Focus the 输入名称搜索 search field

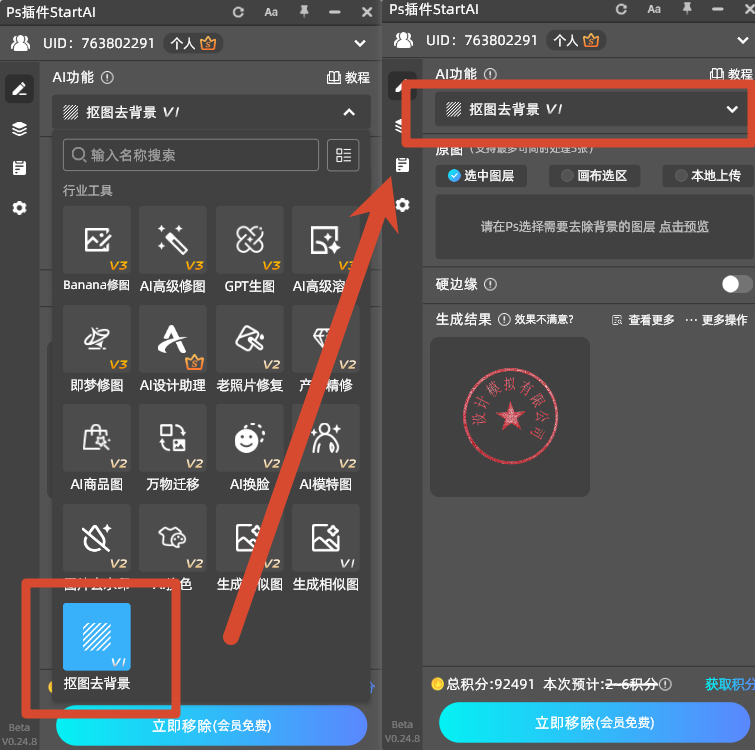191,155
